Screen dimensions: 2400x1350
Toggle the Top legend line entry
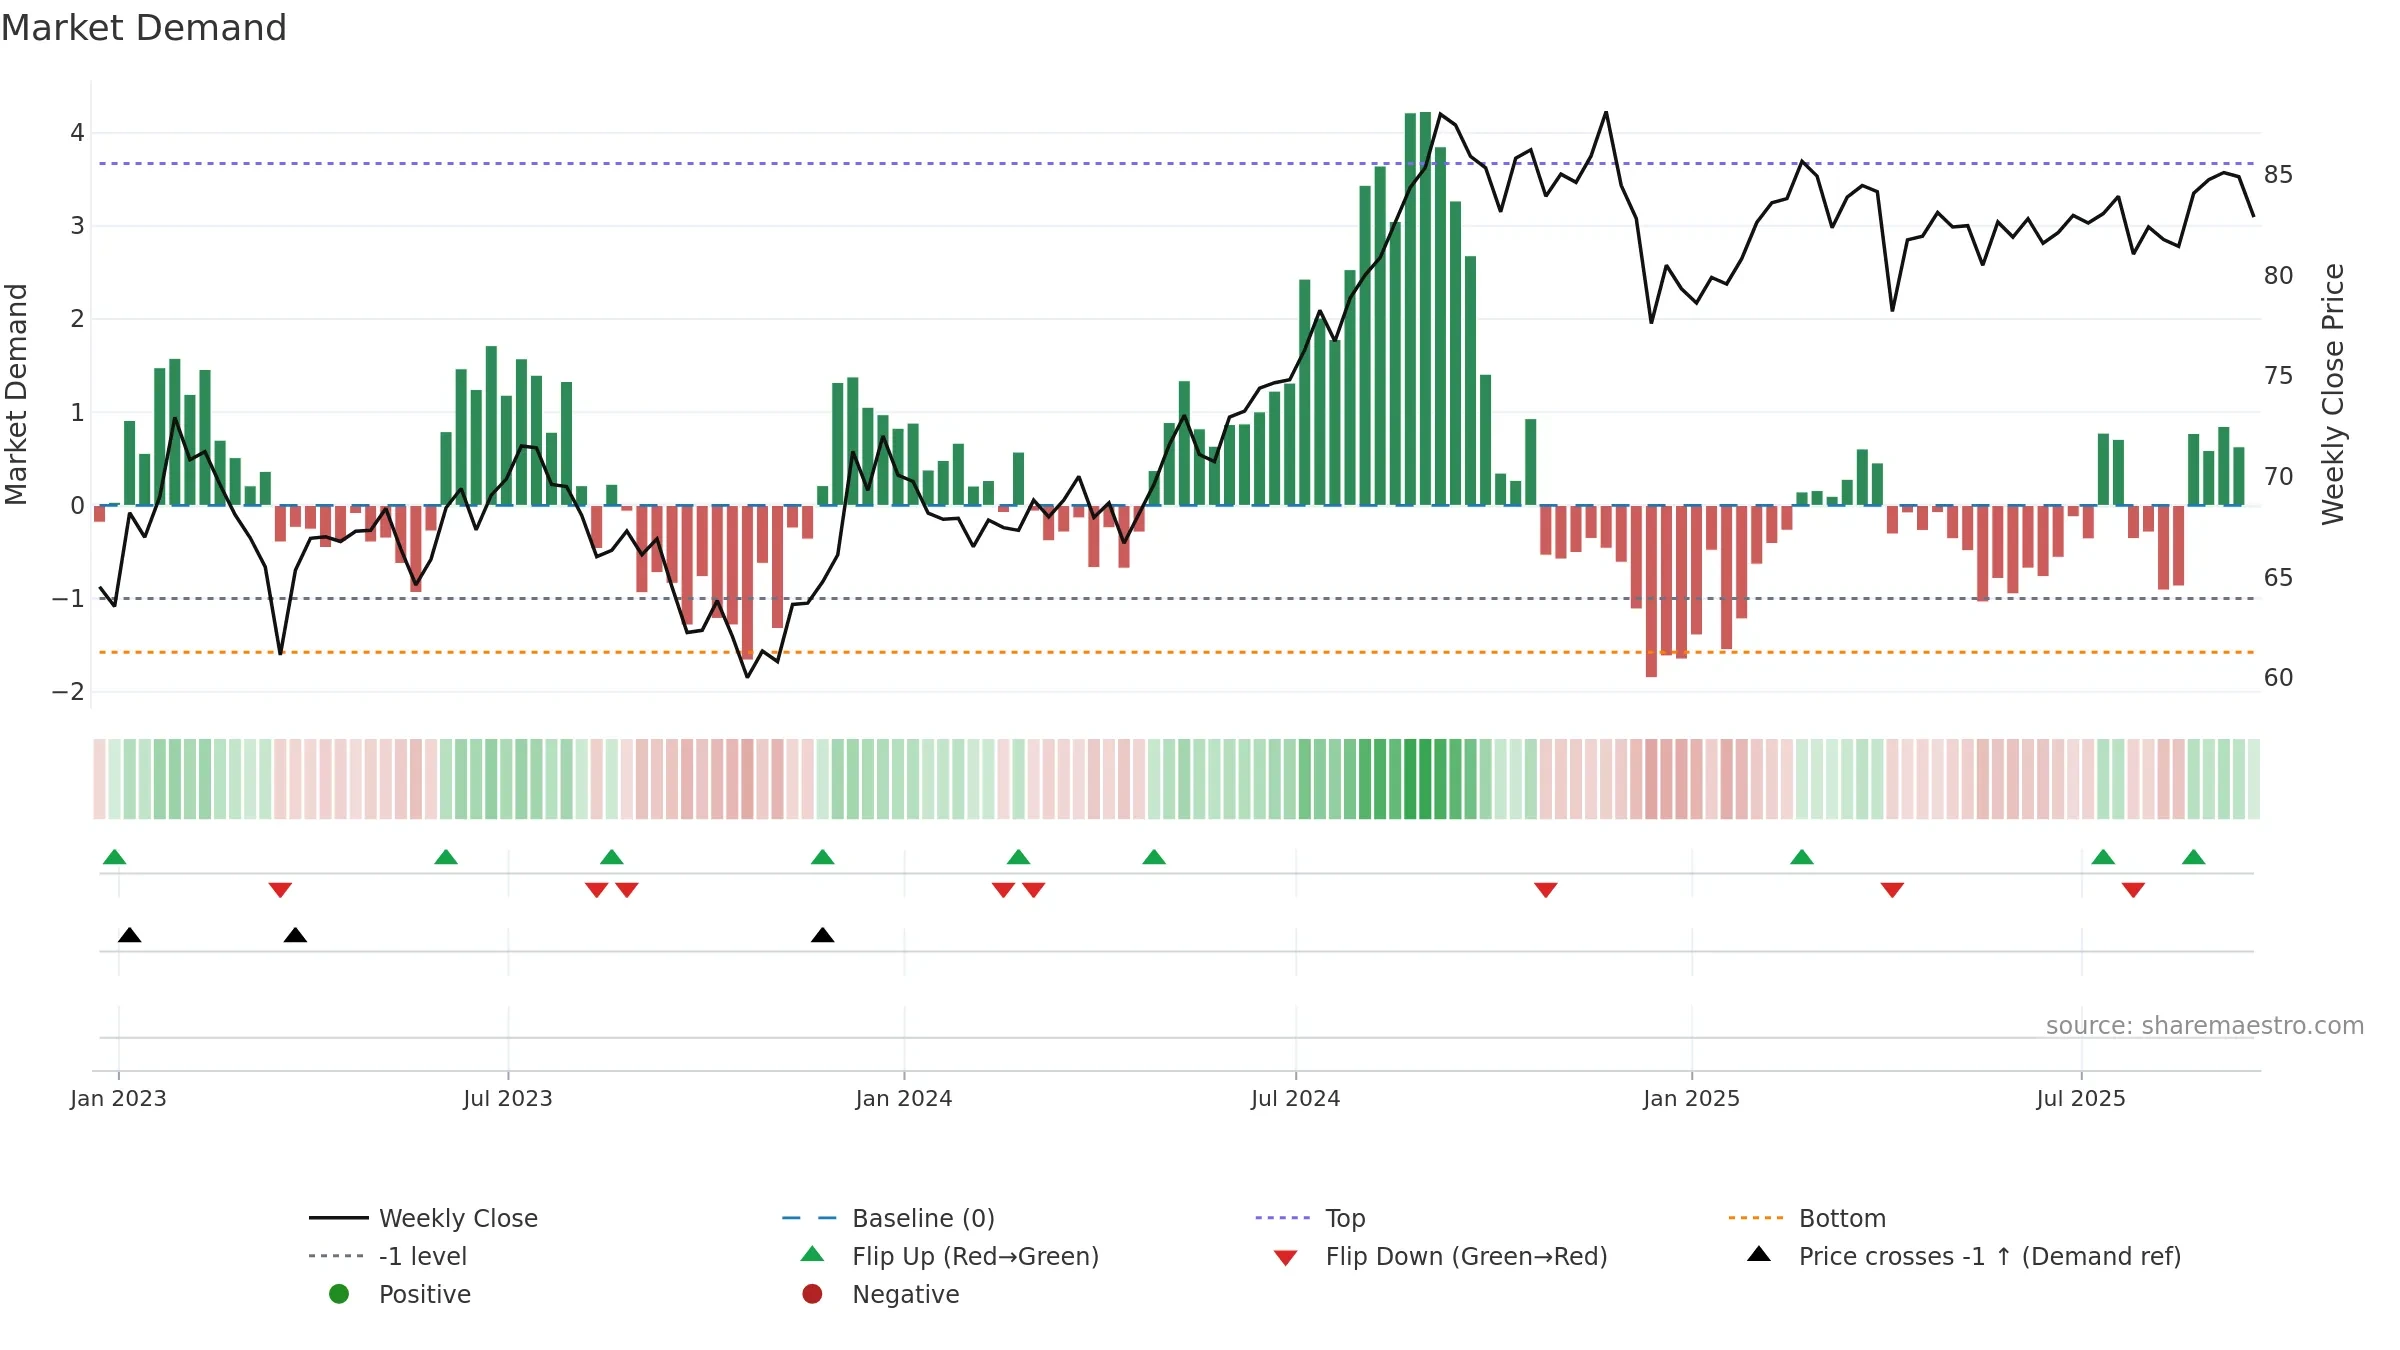pos(1310,1218)
